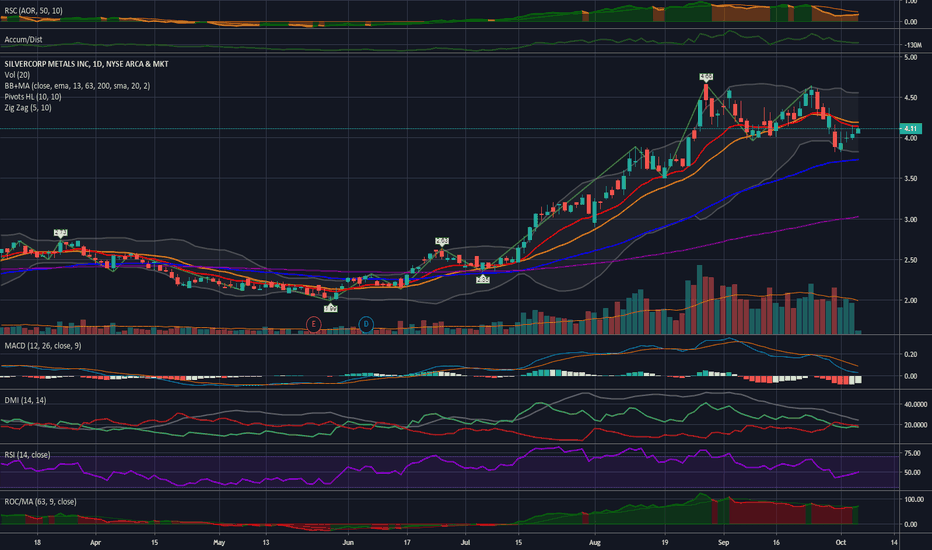This screenshot has height=550, width=932.
Task: Select the ROC/MA (63, 9, close) title
Action: (40, 501)
